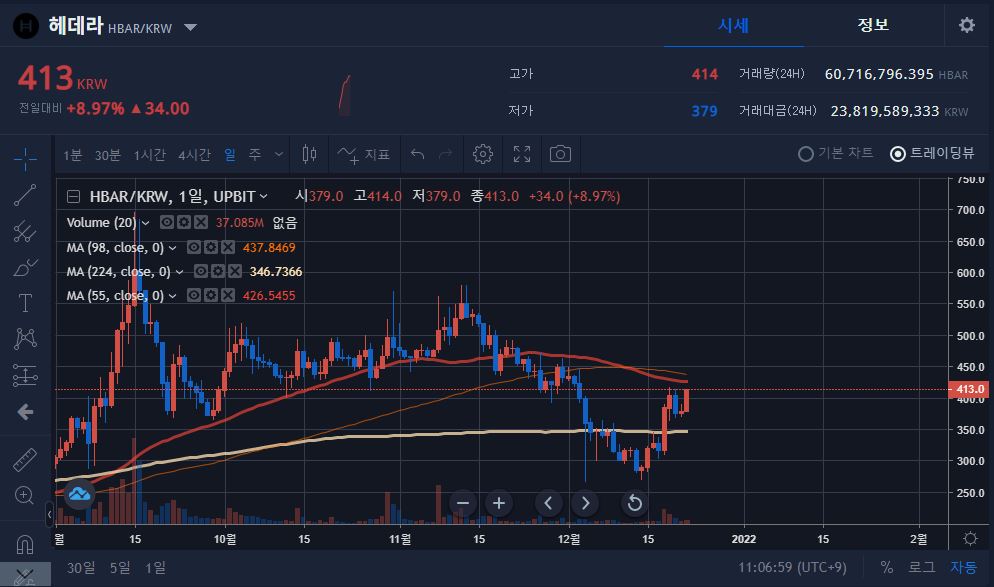
Task: Expand MA (55, close, 0) options
Action: click(x=172, y=296)
